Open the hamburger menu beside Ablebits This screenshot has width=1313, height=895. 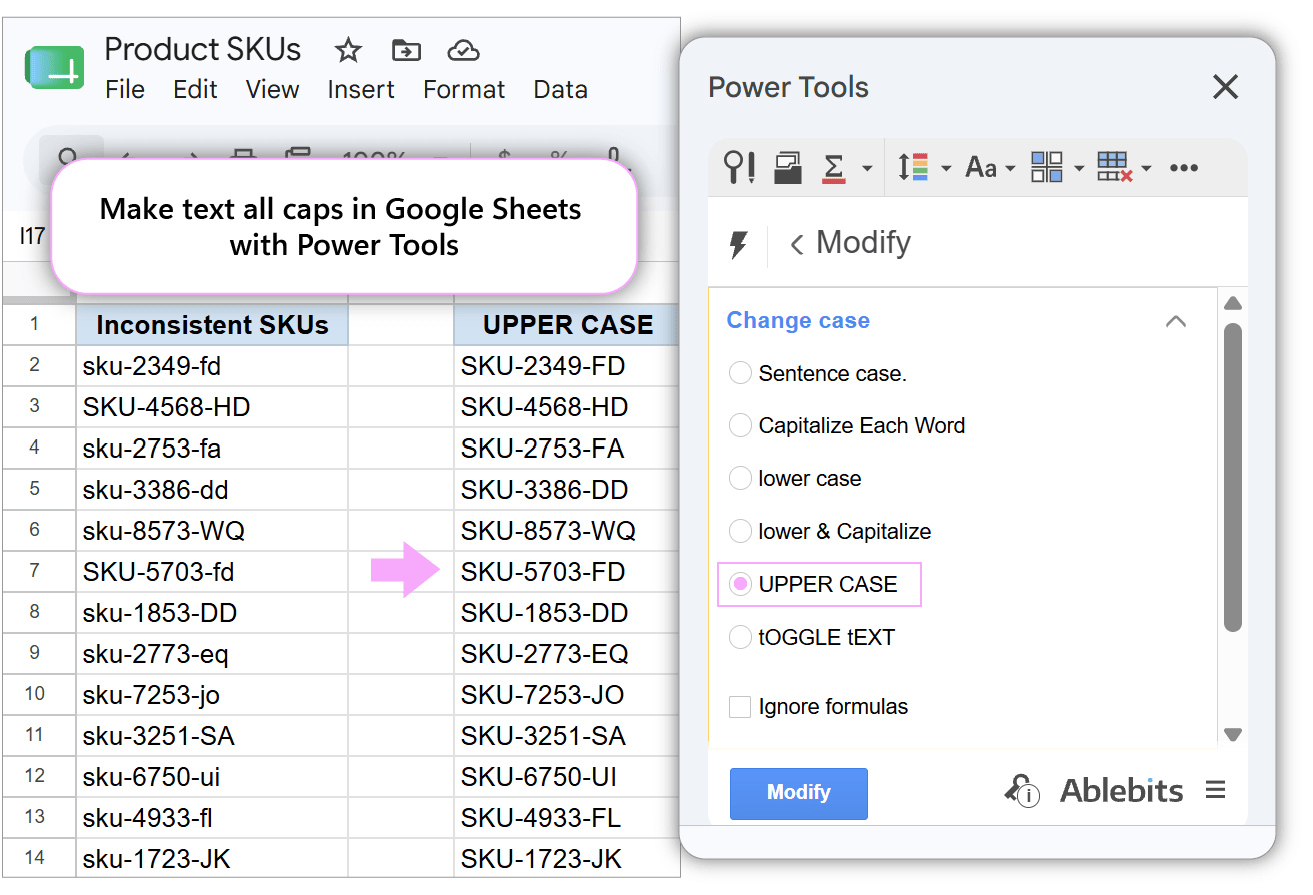pyautogui.click(x=1216, y=790)
